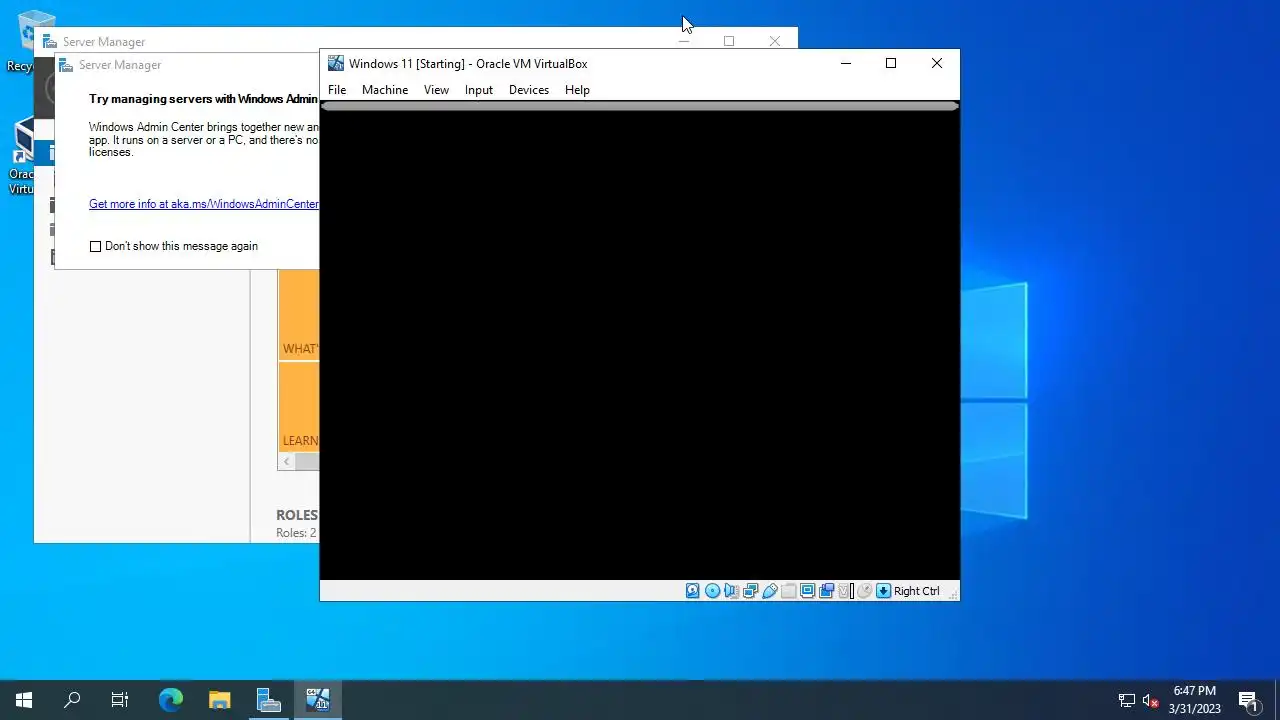
Task: Open the aka.ms/WindowsAdminCenter link
Action: coord(204,204)
